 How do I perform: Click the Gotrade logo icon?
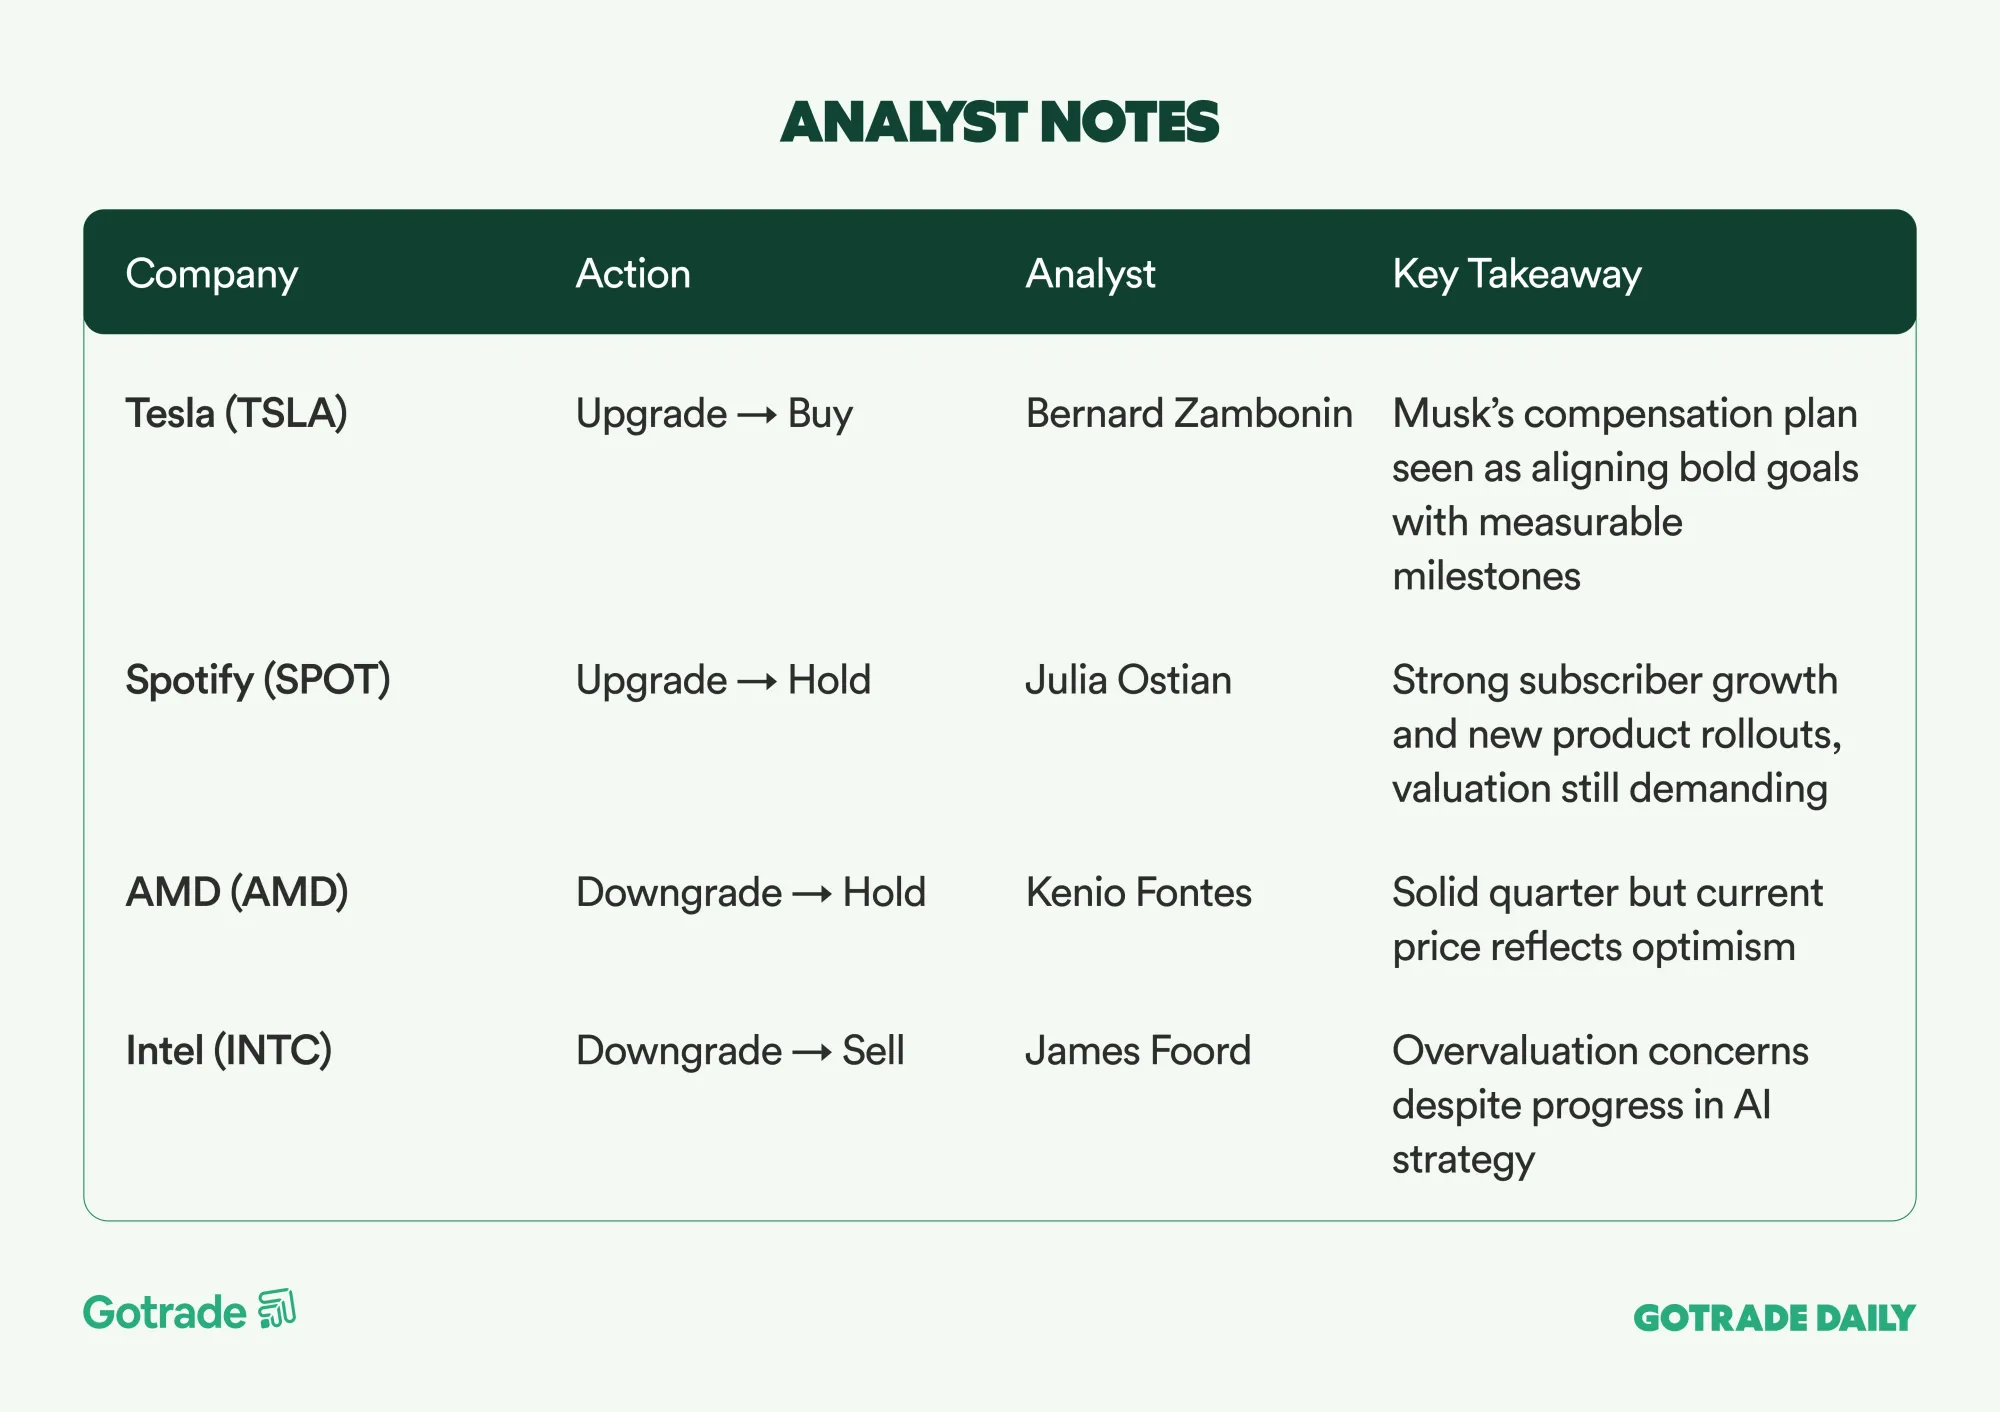277,1309
